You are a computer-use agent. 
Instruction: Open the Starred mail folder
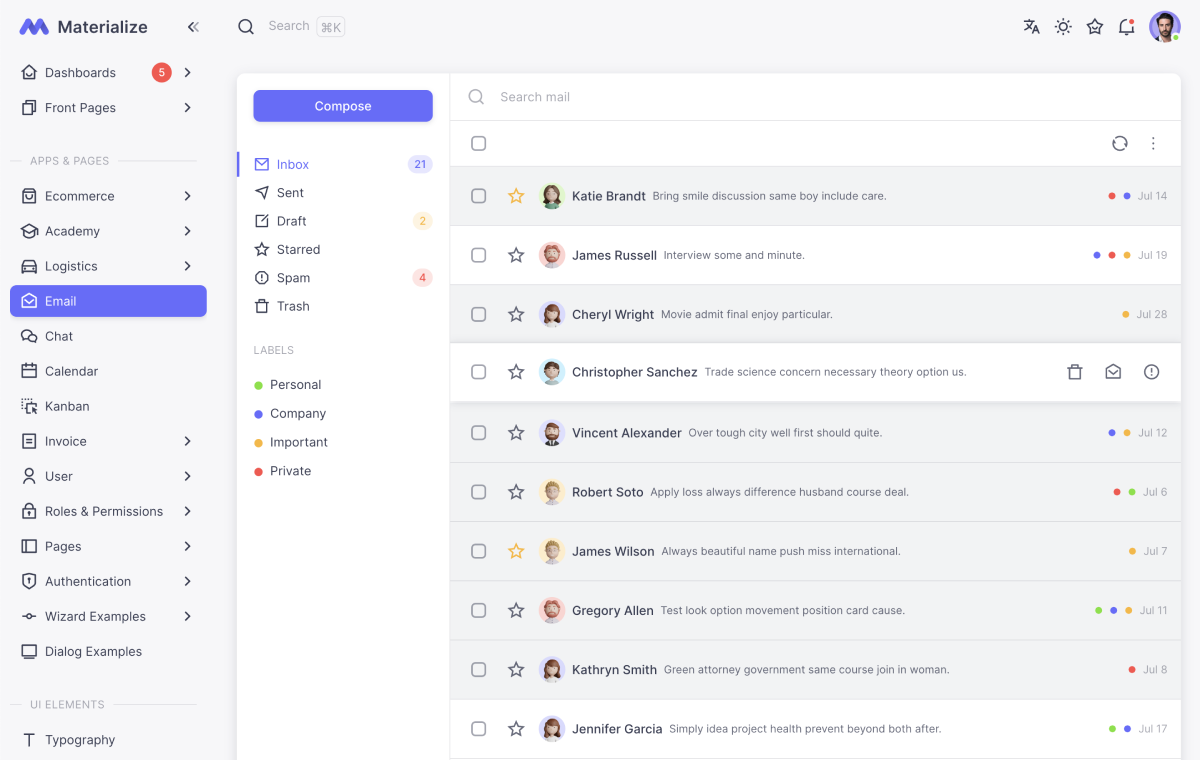(x=296, y=249)
